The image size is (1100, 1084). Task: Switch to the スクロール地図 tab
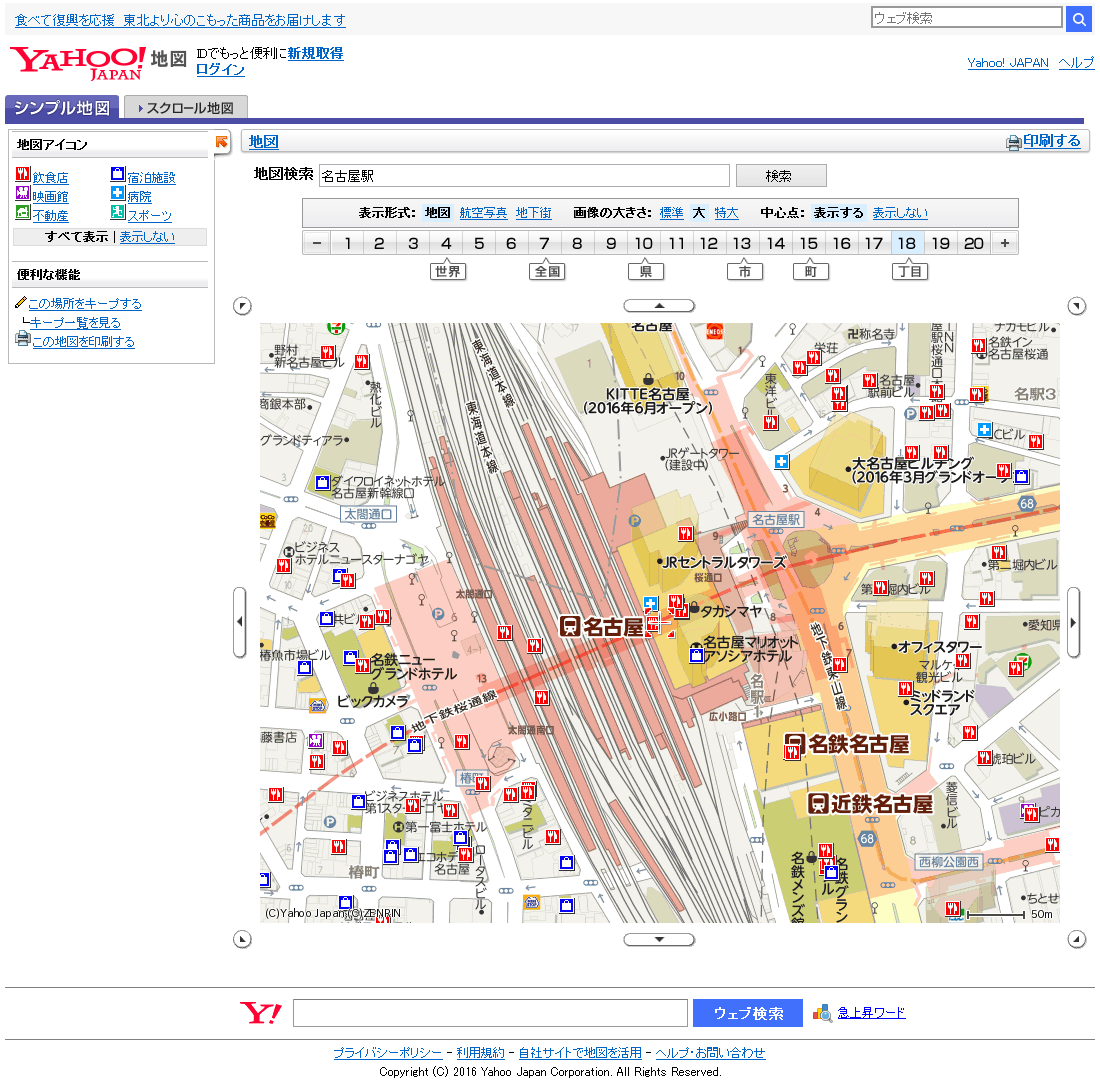pos(186,108)
